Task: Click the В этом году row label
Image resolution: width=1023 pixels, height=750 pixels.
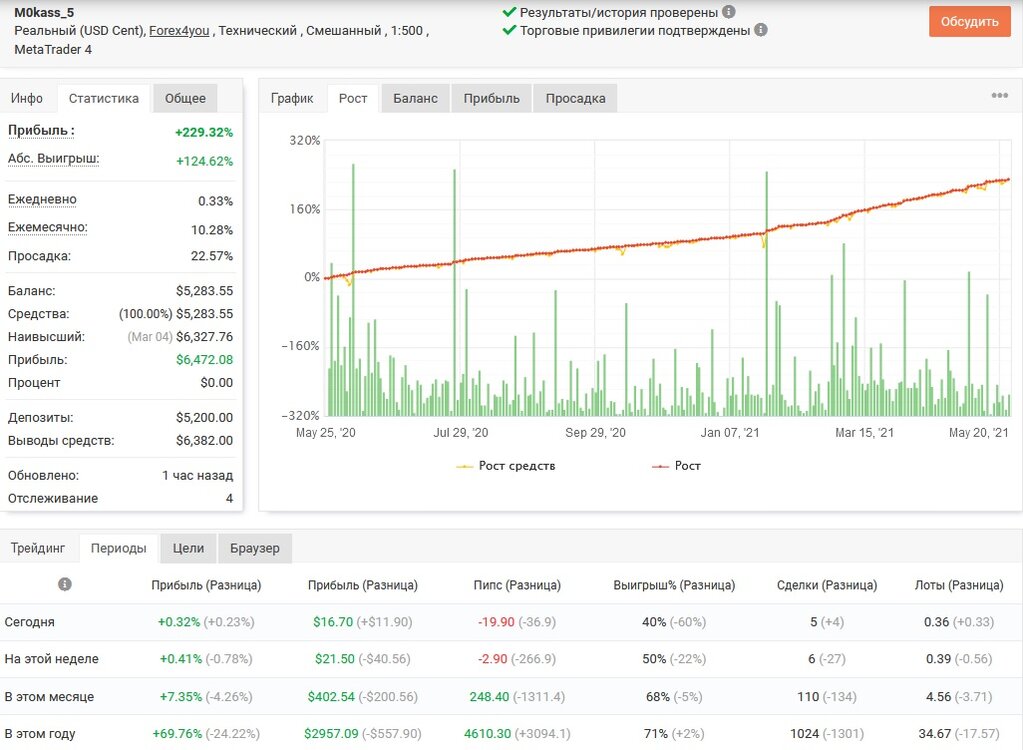Action: pos(40,734)
